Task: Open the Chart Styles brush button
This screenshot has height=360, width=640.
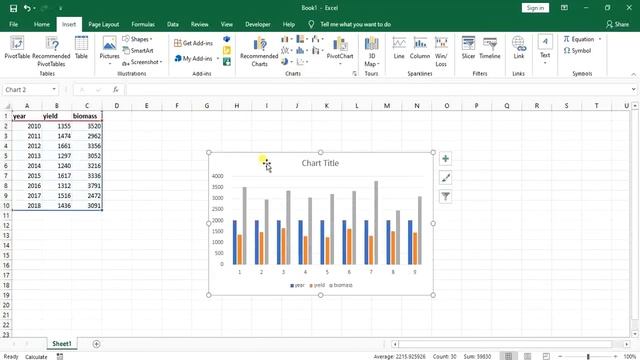Action: 445,178
